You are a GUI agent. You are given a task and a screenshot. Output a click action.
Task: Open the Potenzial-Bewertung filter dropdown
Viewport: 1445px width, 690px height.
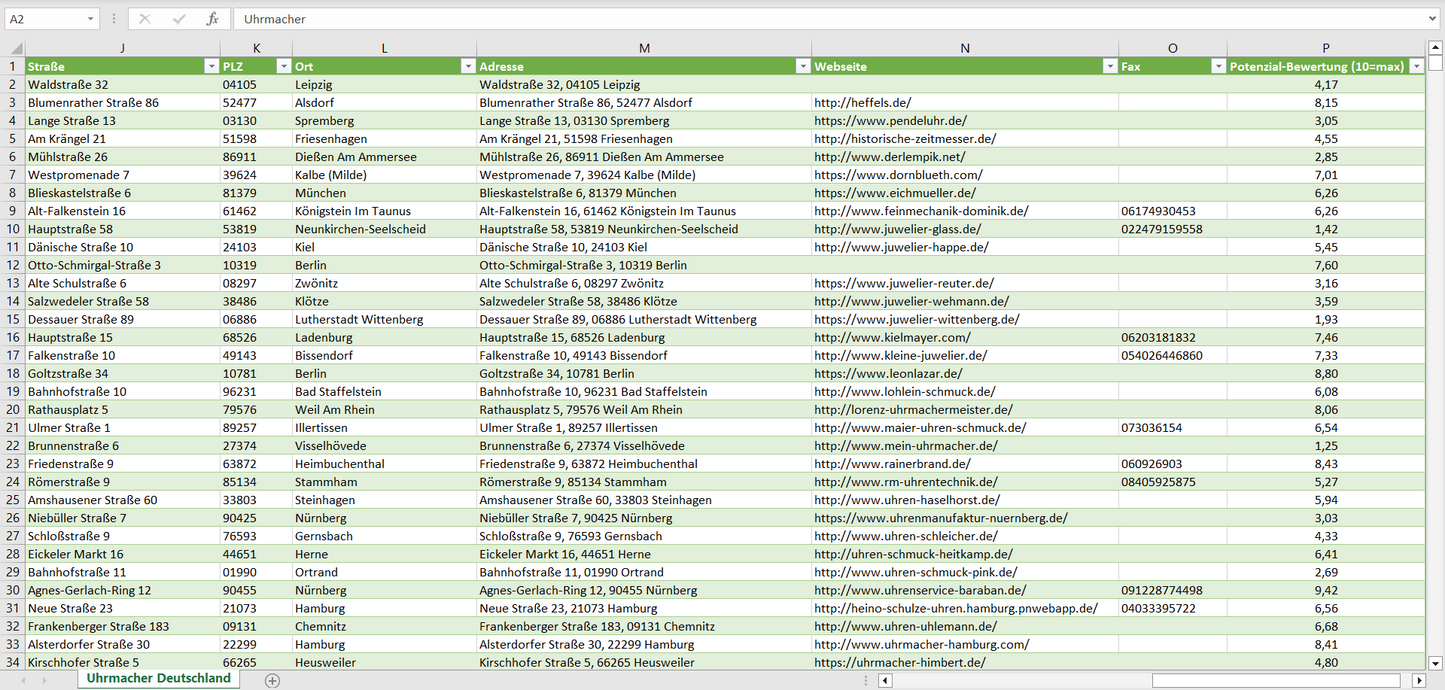coord(1416,66)
